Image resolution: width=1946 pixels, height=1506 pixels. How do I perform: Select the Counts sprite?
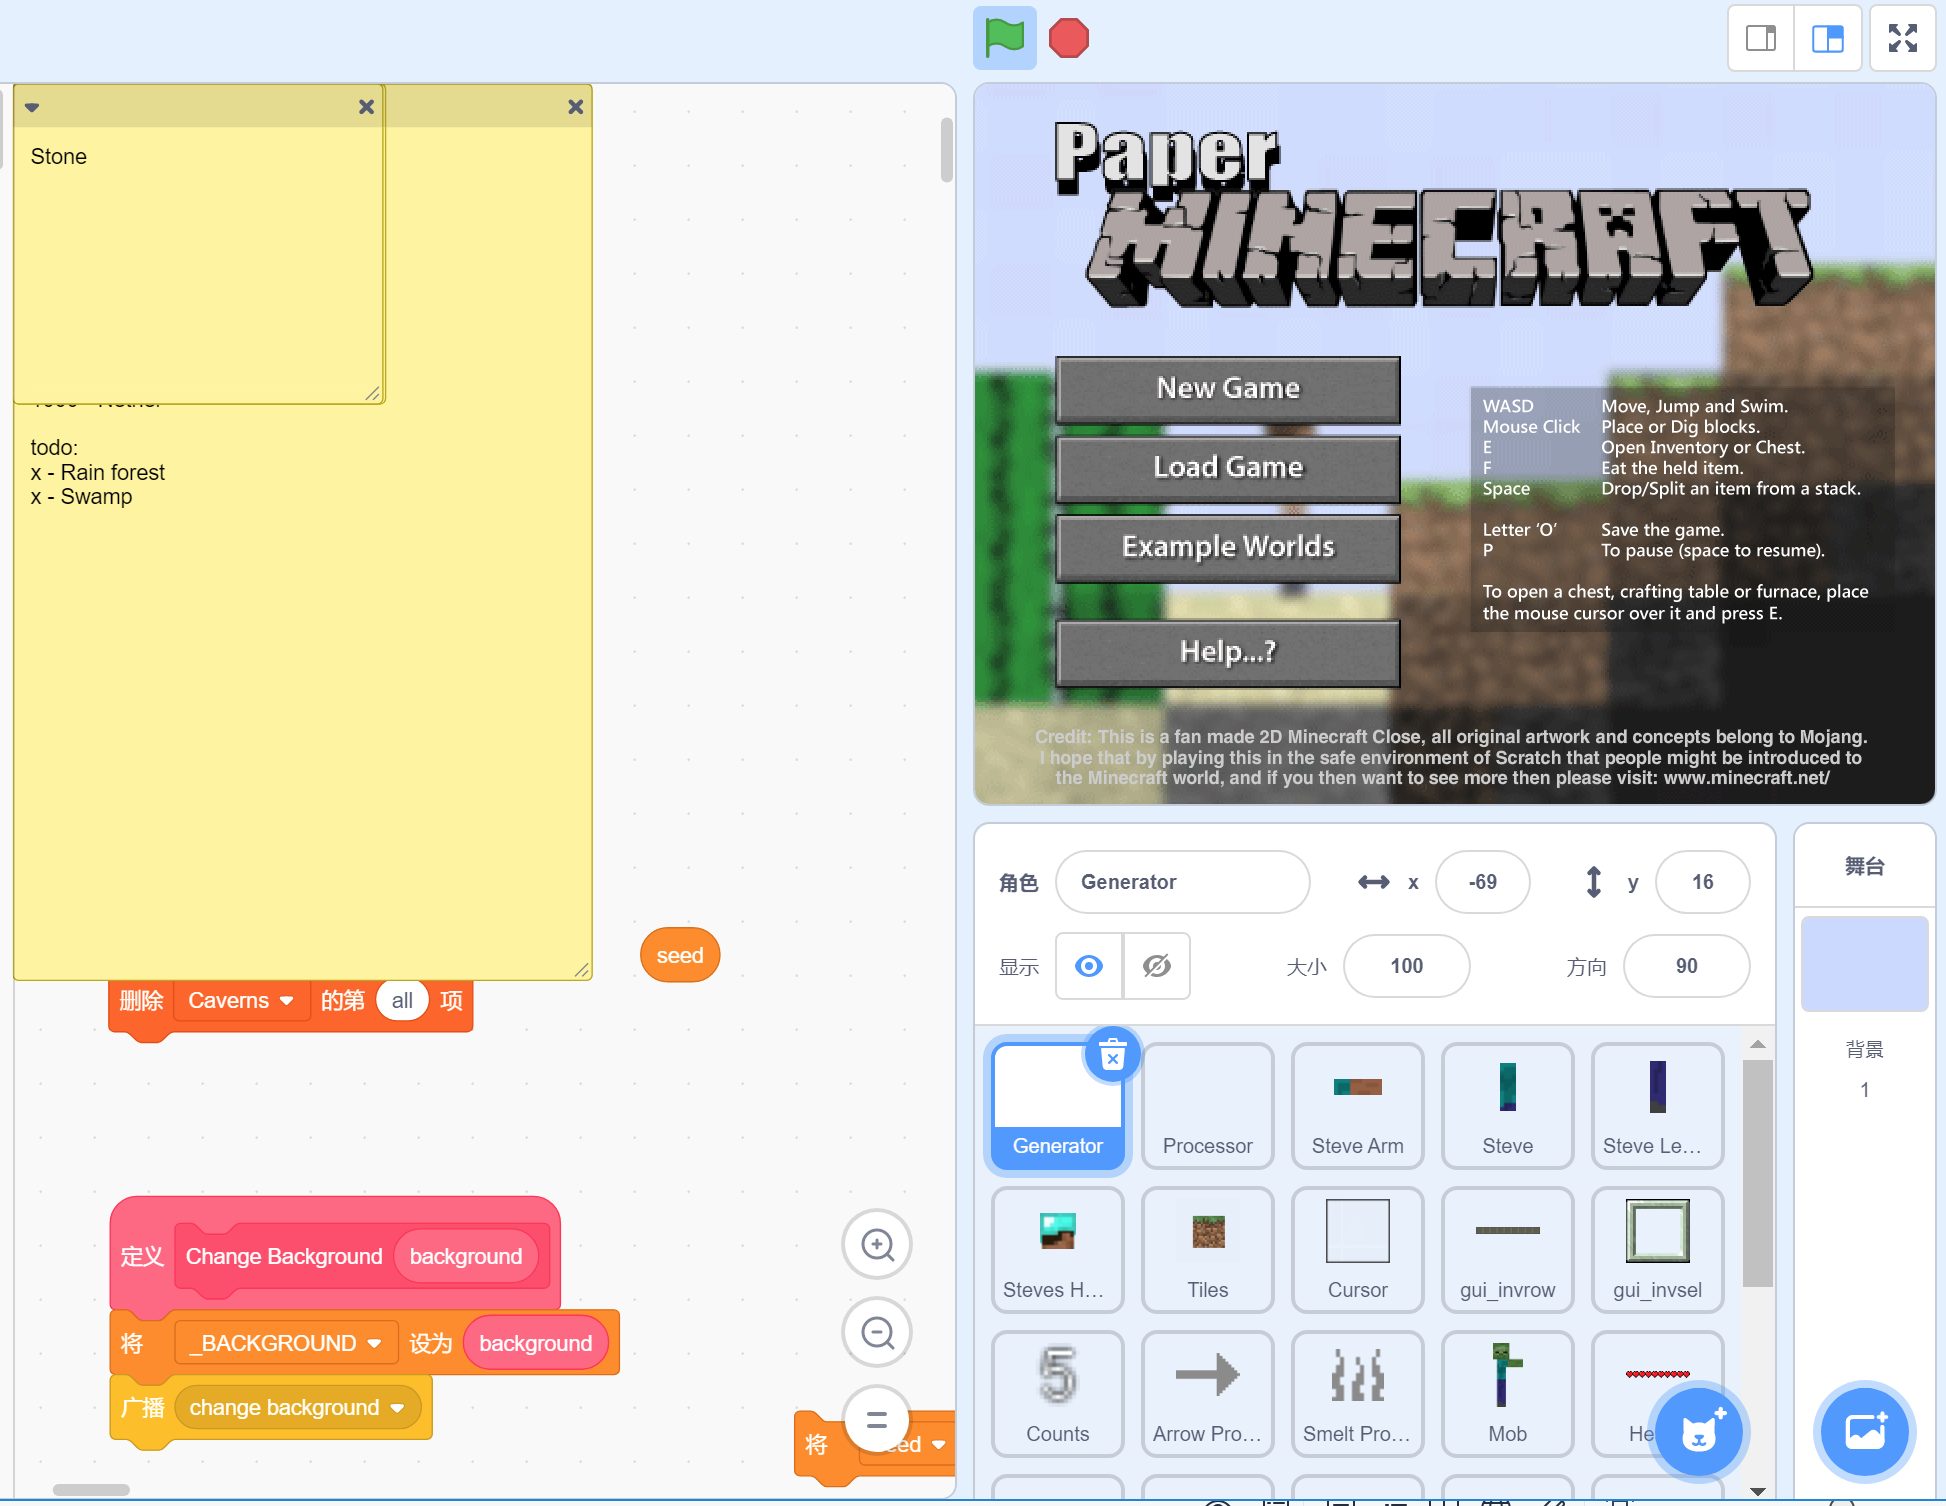(1057, 1394)
